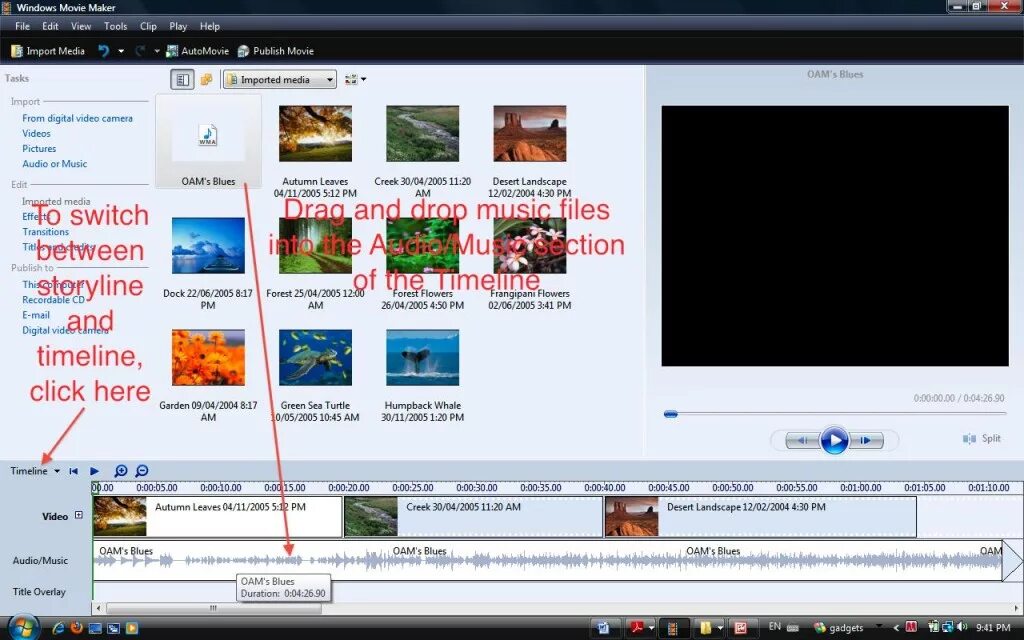Select the OAM's Blues WMA audio file icon

[208, 135]
